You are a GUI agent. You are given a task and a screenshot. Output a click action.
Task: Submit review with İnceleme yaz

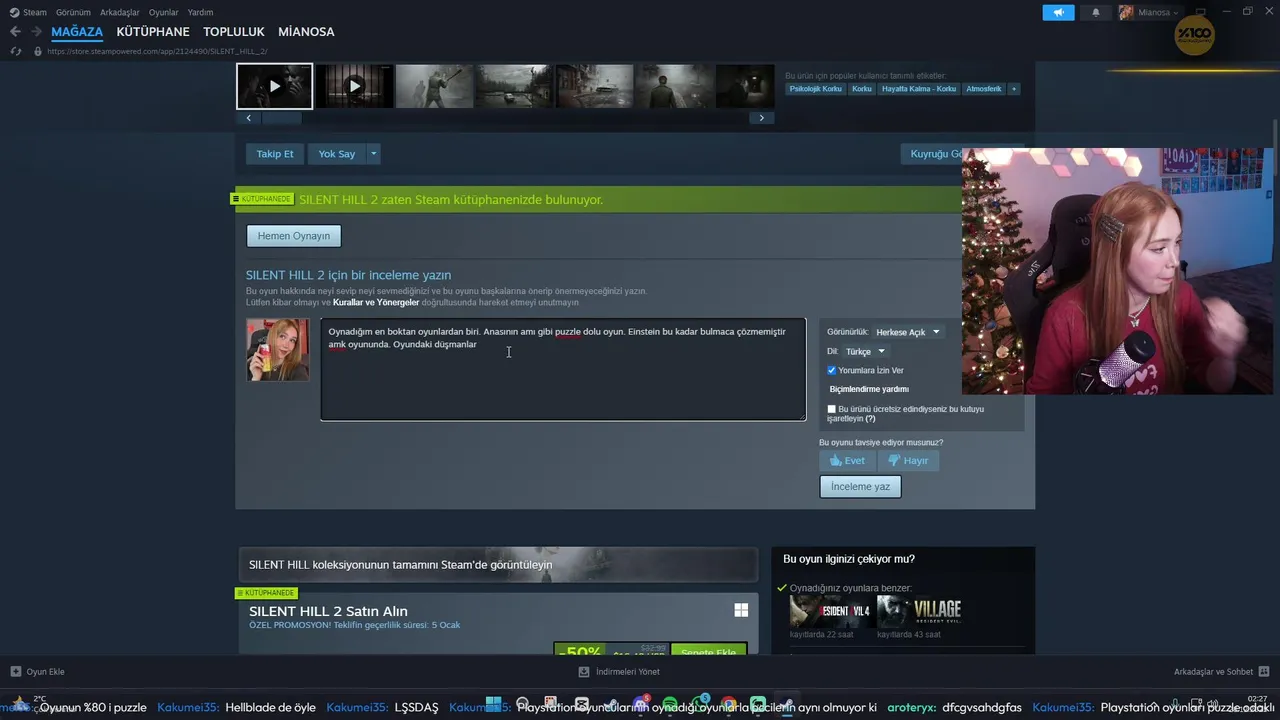[x=860, y=487]
